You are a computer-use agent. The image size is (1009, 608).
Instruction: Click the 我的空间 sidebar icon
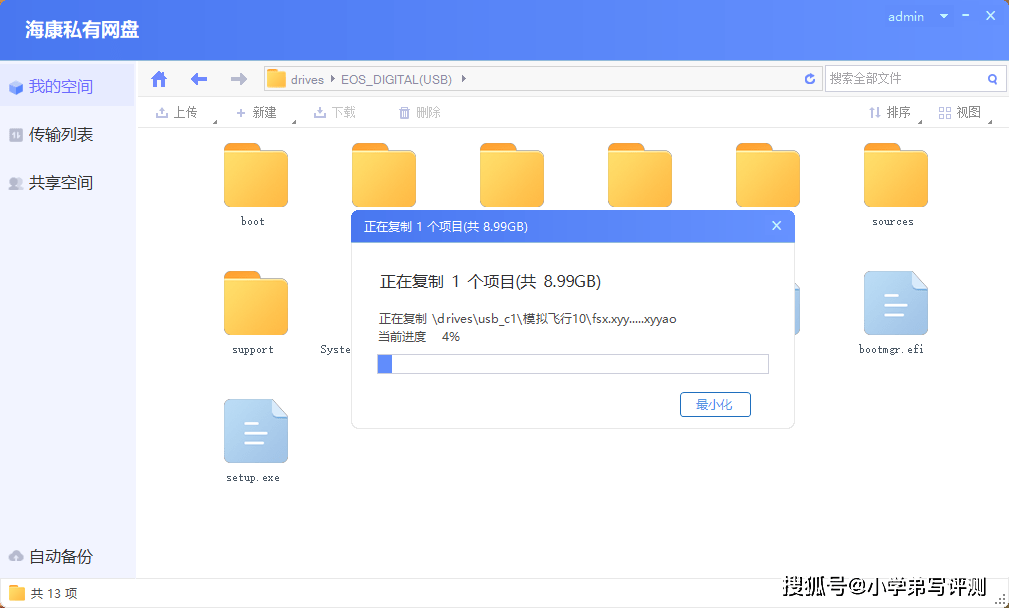(x=17, y=86)
